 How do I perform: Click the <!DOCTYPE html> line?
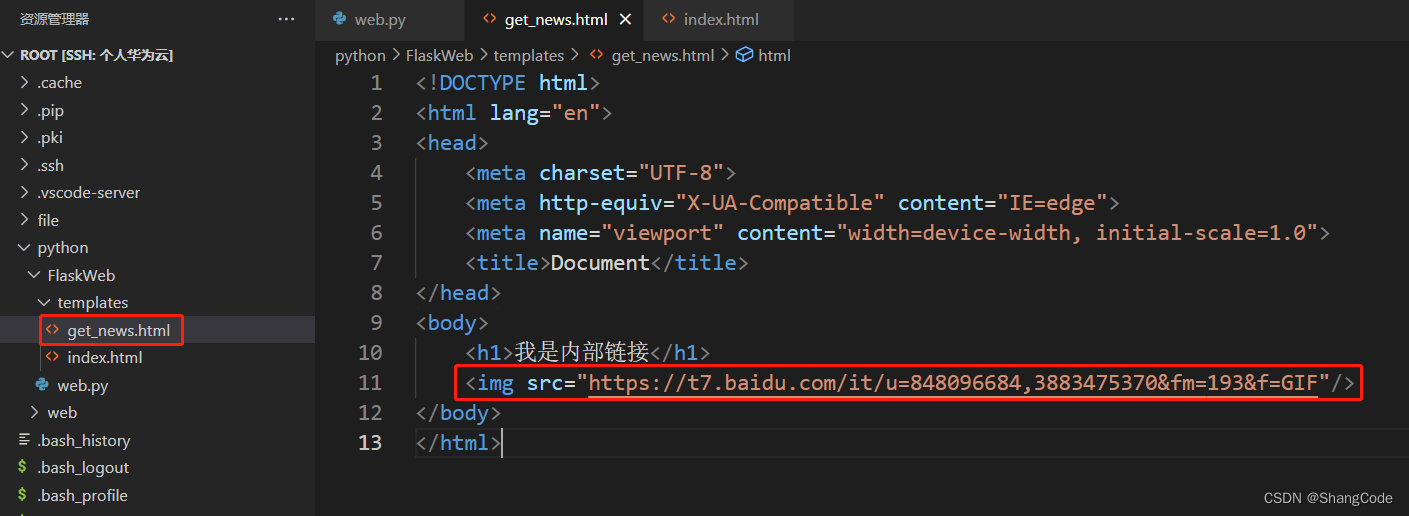[x=508, y=82]
